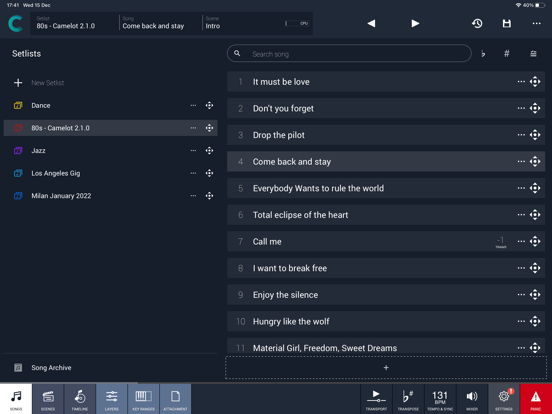Viewport: 552px width, 414px height.
Task: Go to next scene arrow
Action: (415, 24)
